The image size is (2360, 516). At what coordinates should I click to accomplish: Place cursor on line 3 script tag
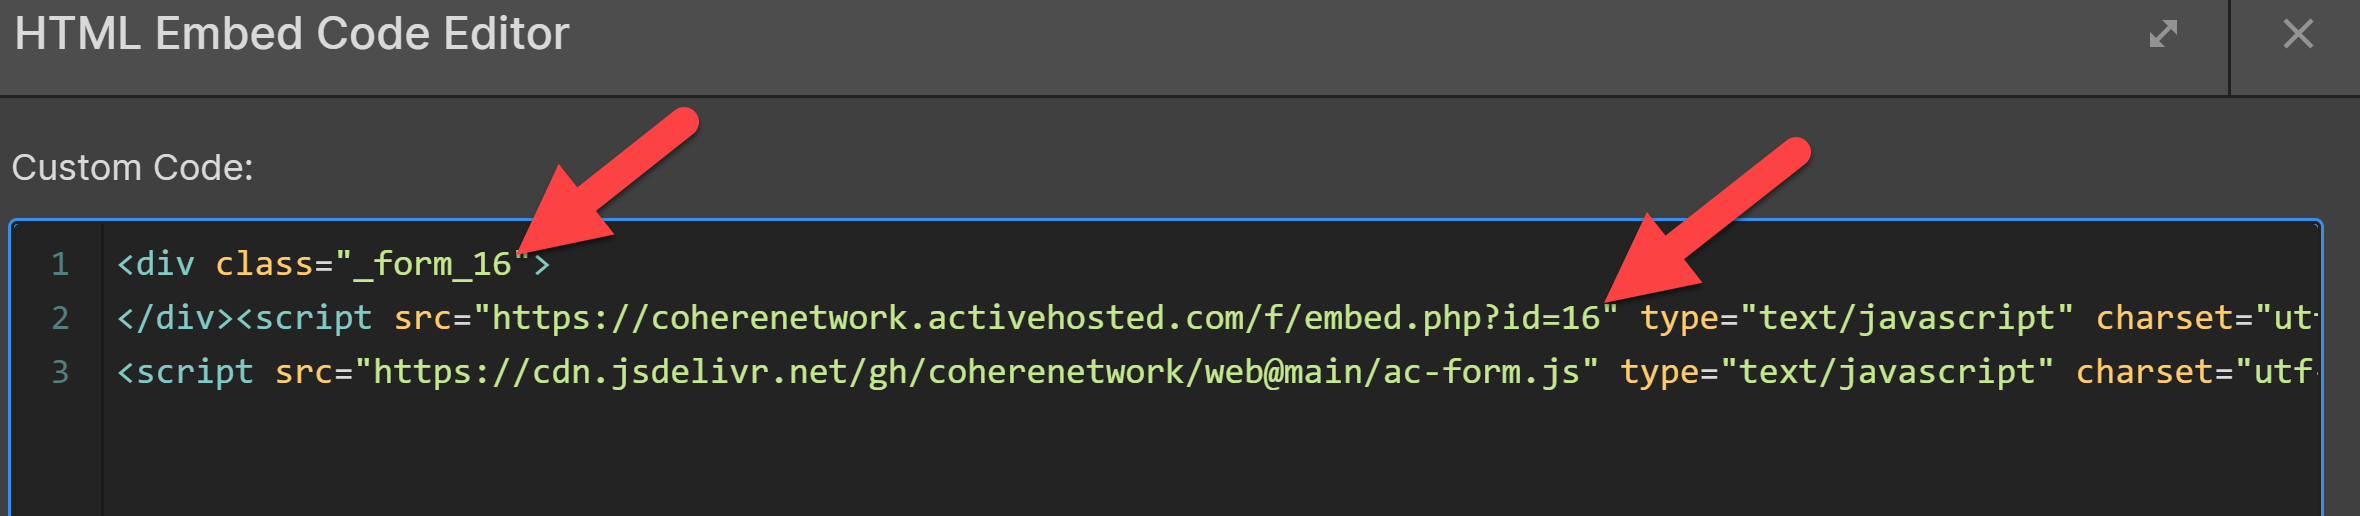(185, 372)
